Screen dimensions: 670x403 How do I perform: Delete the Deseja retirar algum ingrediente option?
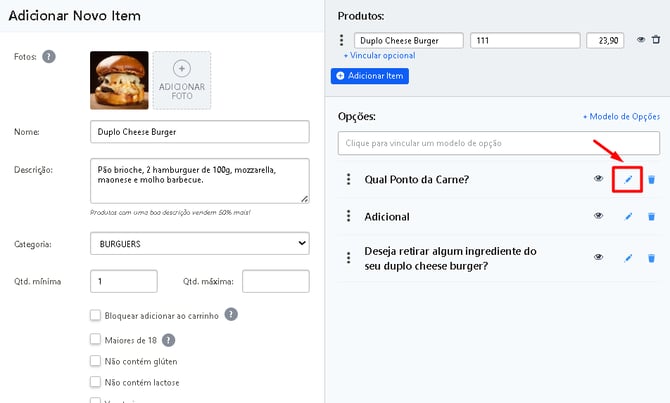[651, 258]
